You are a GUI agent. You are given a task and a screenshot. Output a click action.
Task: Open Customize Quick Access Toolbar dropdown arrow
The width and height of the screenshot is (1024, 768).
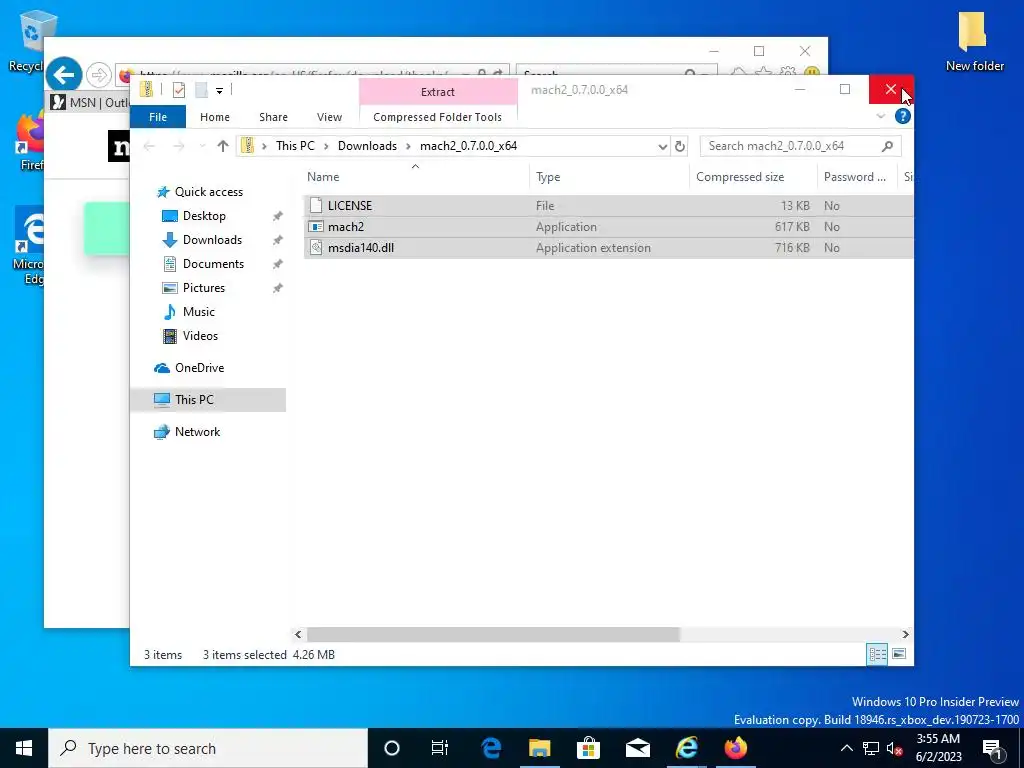coord(219,91)
